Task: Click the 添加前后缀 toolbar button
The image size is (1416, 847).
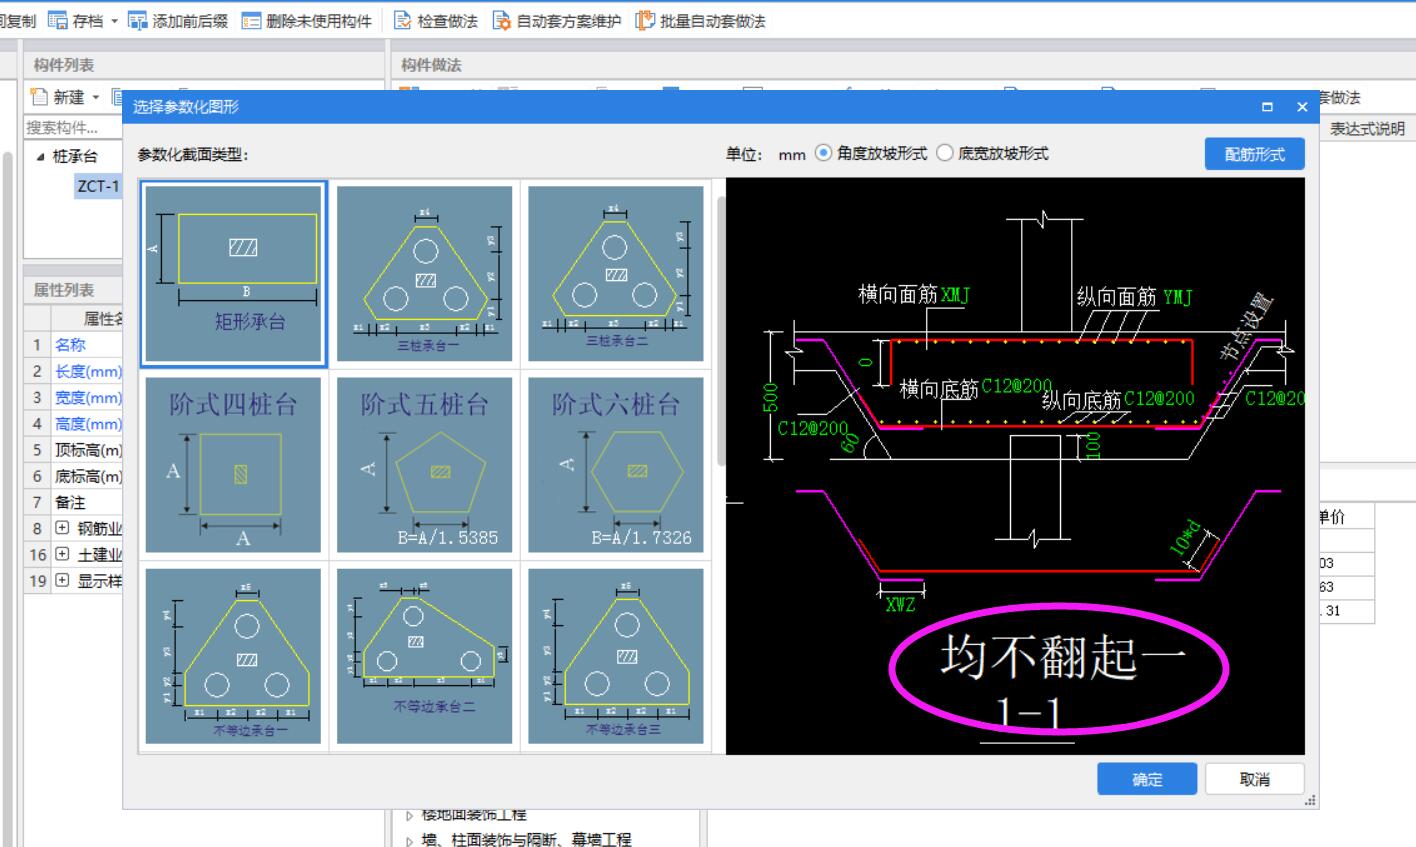Action: 178,20
